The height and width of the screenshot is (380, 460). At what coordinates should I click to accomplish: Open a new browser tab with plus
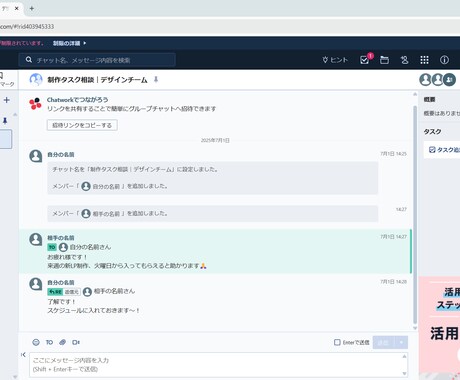point(32,8)
